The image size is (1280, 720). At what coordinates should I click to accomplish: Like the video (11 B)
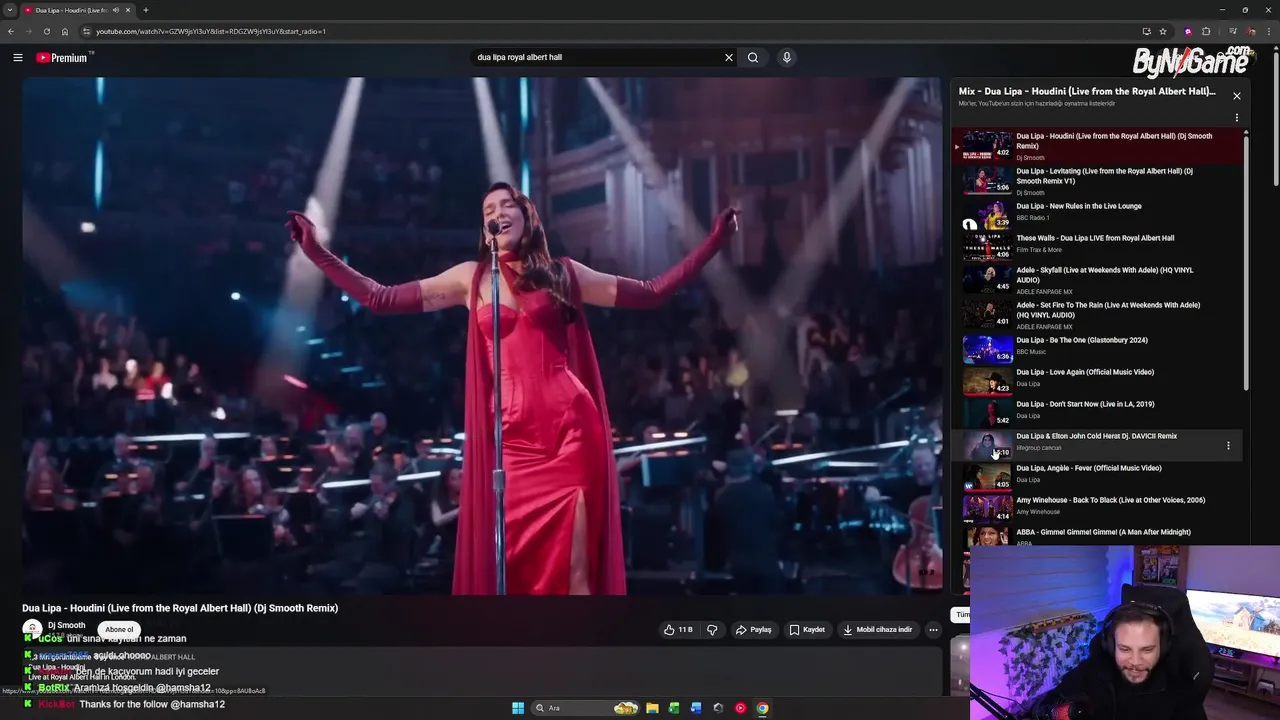(x=678, y=630)
